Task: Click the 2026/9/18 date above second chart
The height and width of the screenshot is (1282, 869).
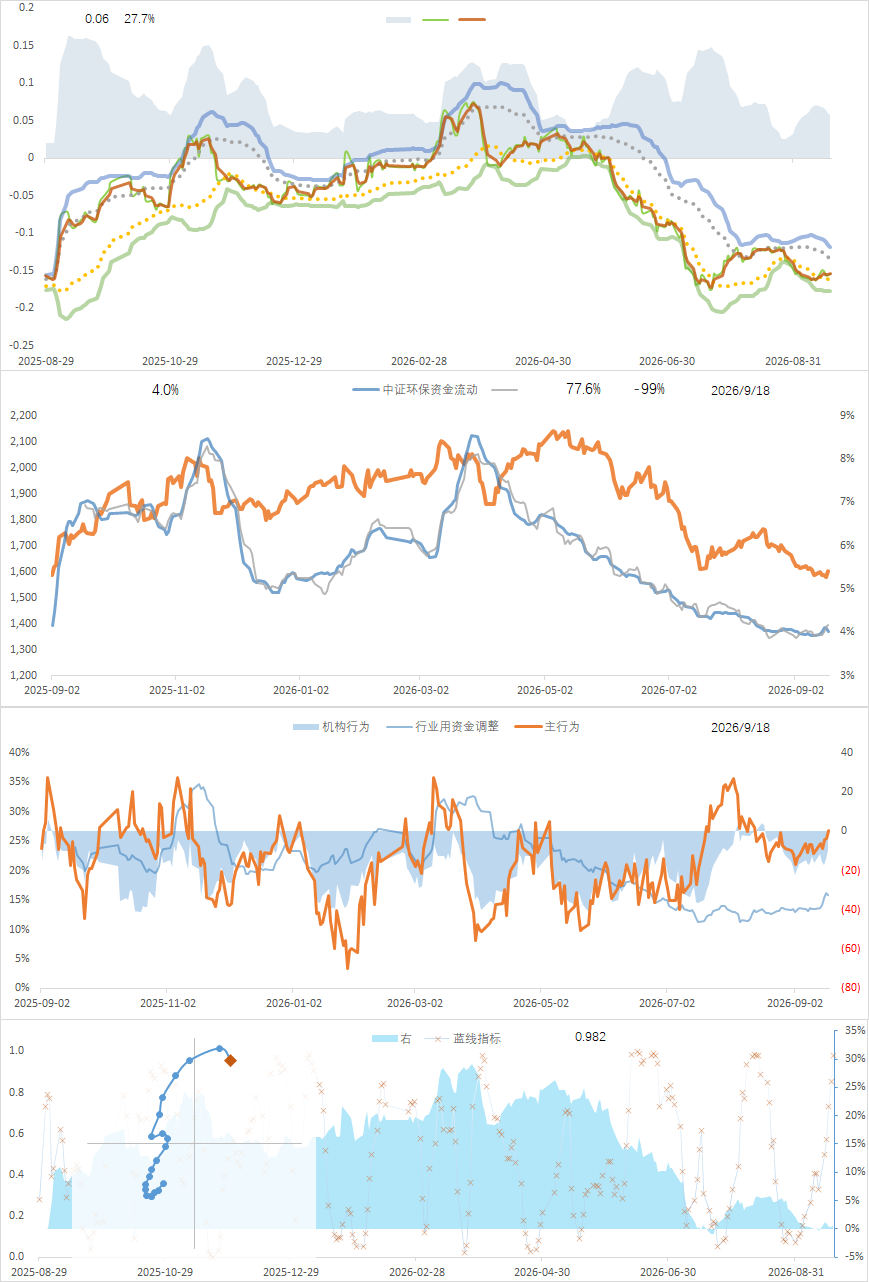Action: pyautogui.click(x=741, y=390)
